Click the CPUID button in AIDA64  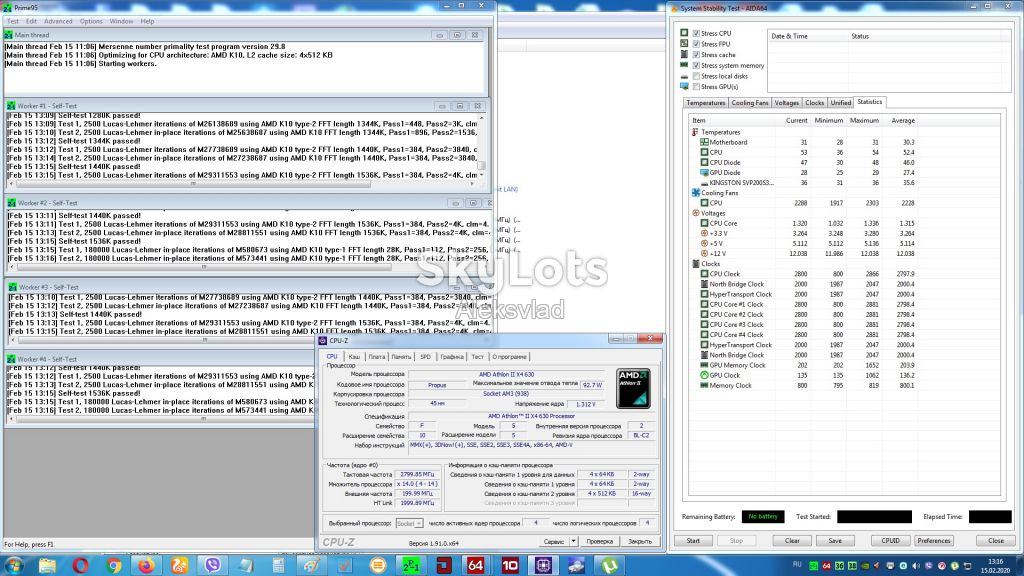pos(890,541)
